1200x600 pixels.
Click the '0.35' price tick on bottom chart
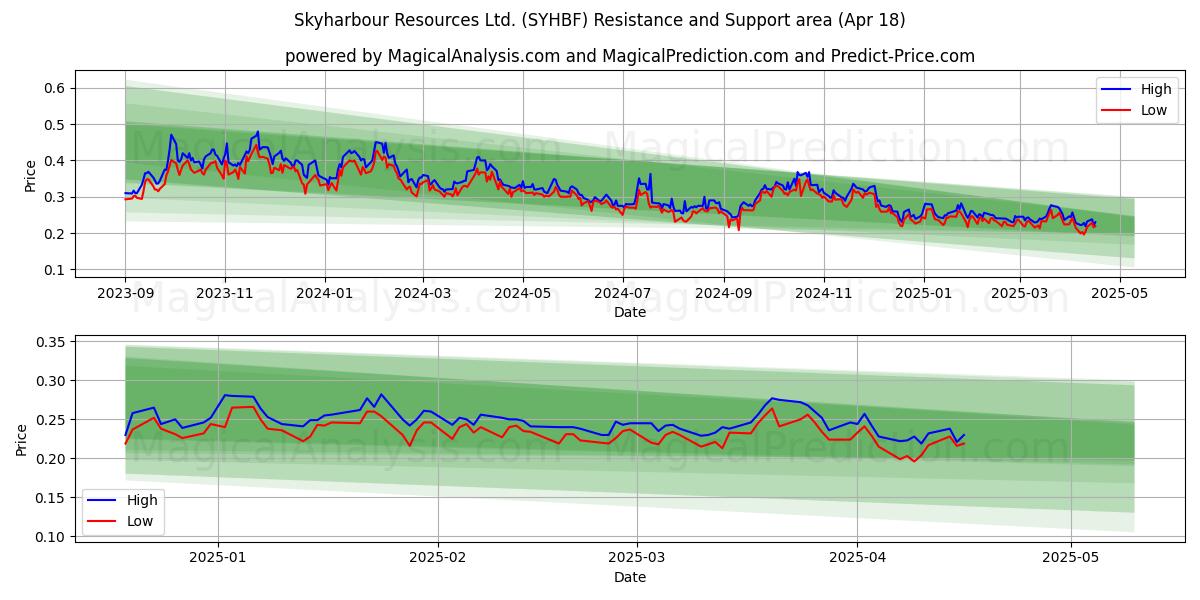coord(52,342)
